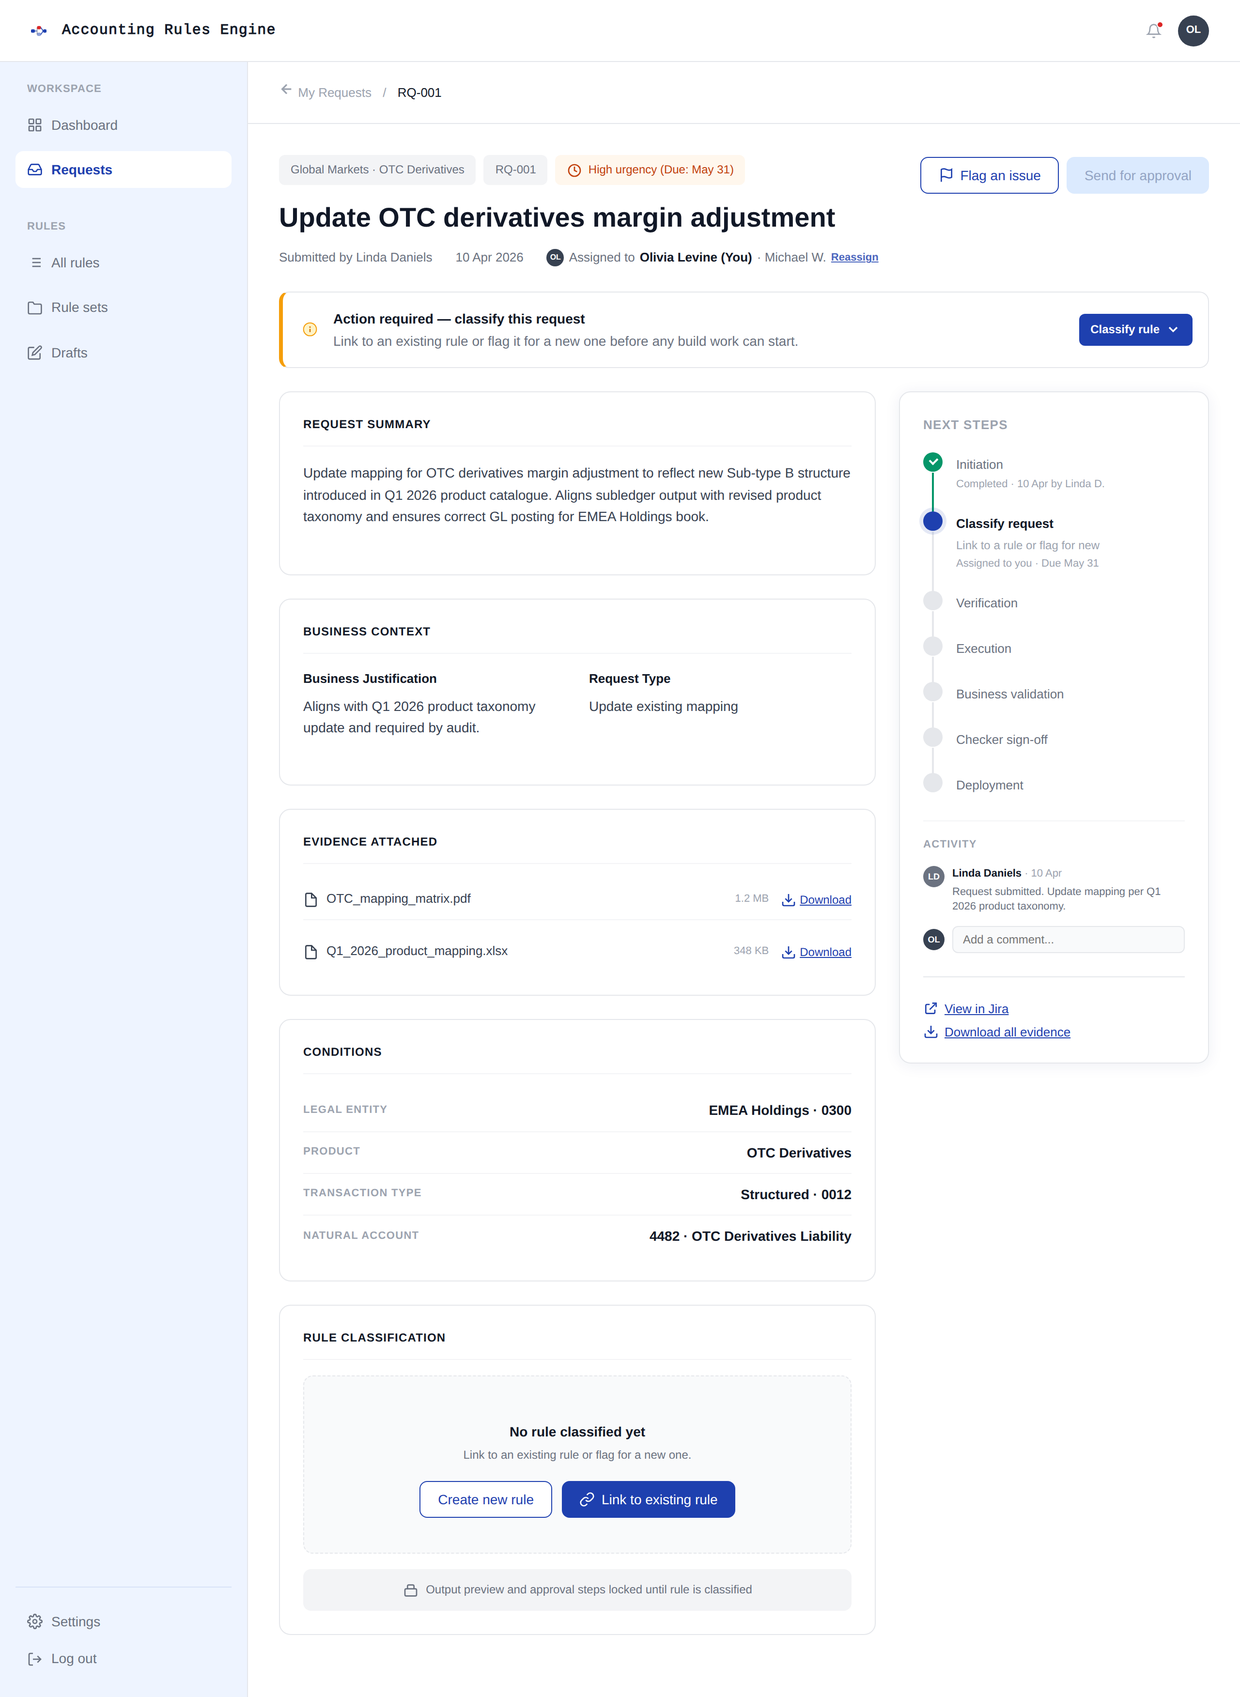Viewport: 1240px width, 1697px height.
Task: Click the Send for approval button
Action: coord(1137,175)
